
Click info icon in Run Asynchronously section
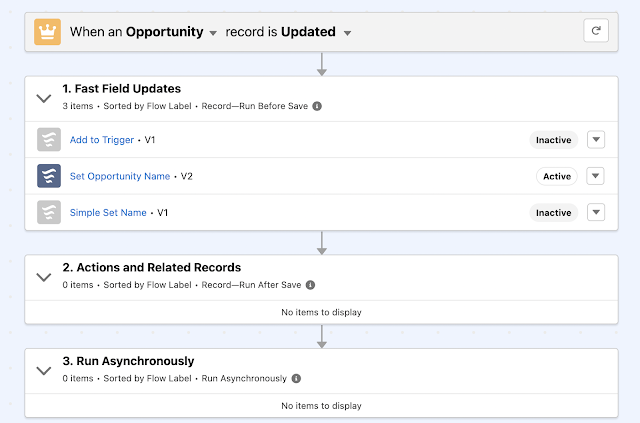point(296,379)
